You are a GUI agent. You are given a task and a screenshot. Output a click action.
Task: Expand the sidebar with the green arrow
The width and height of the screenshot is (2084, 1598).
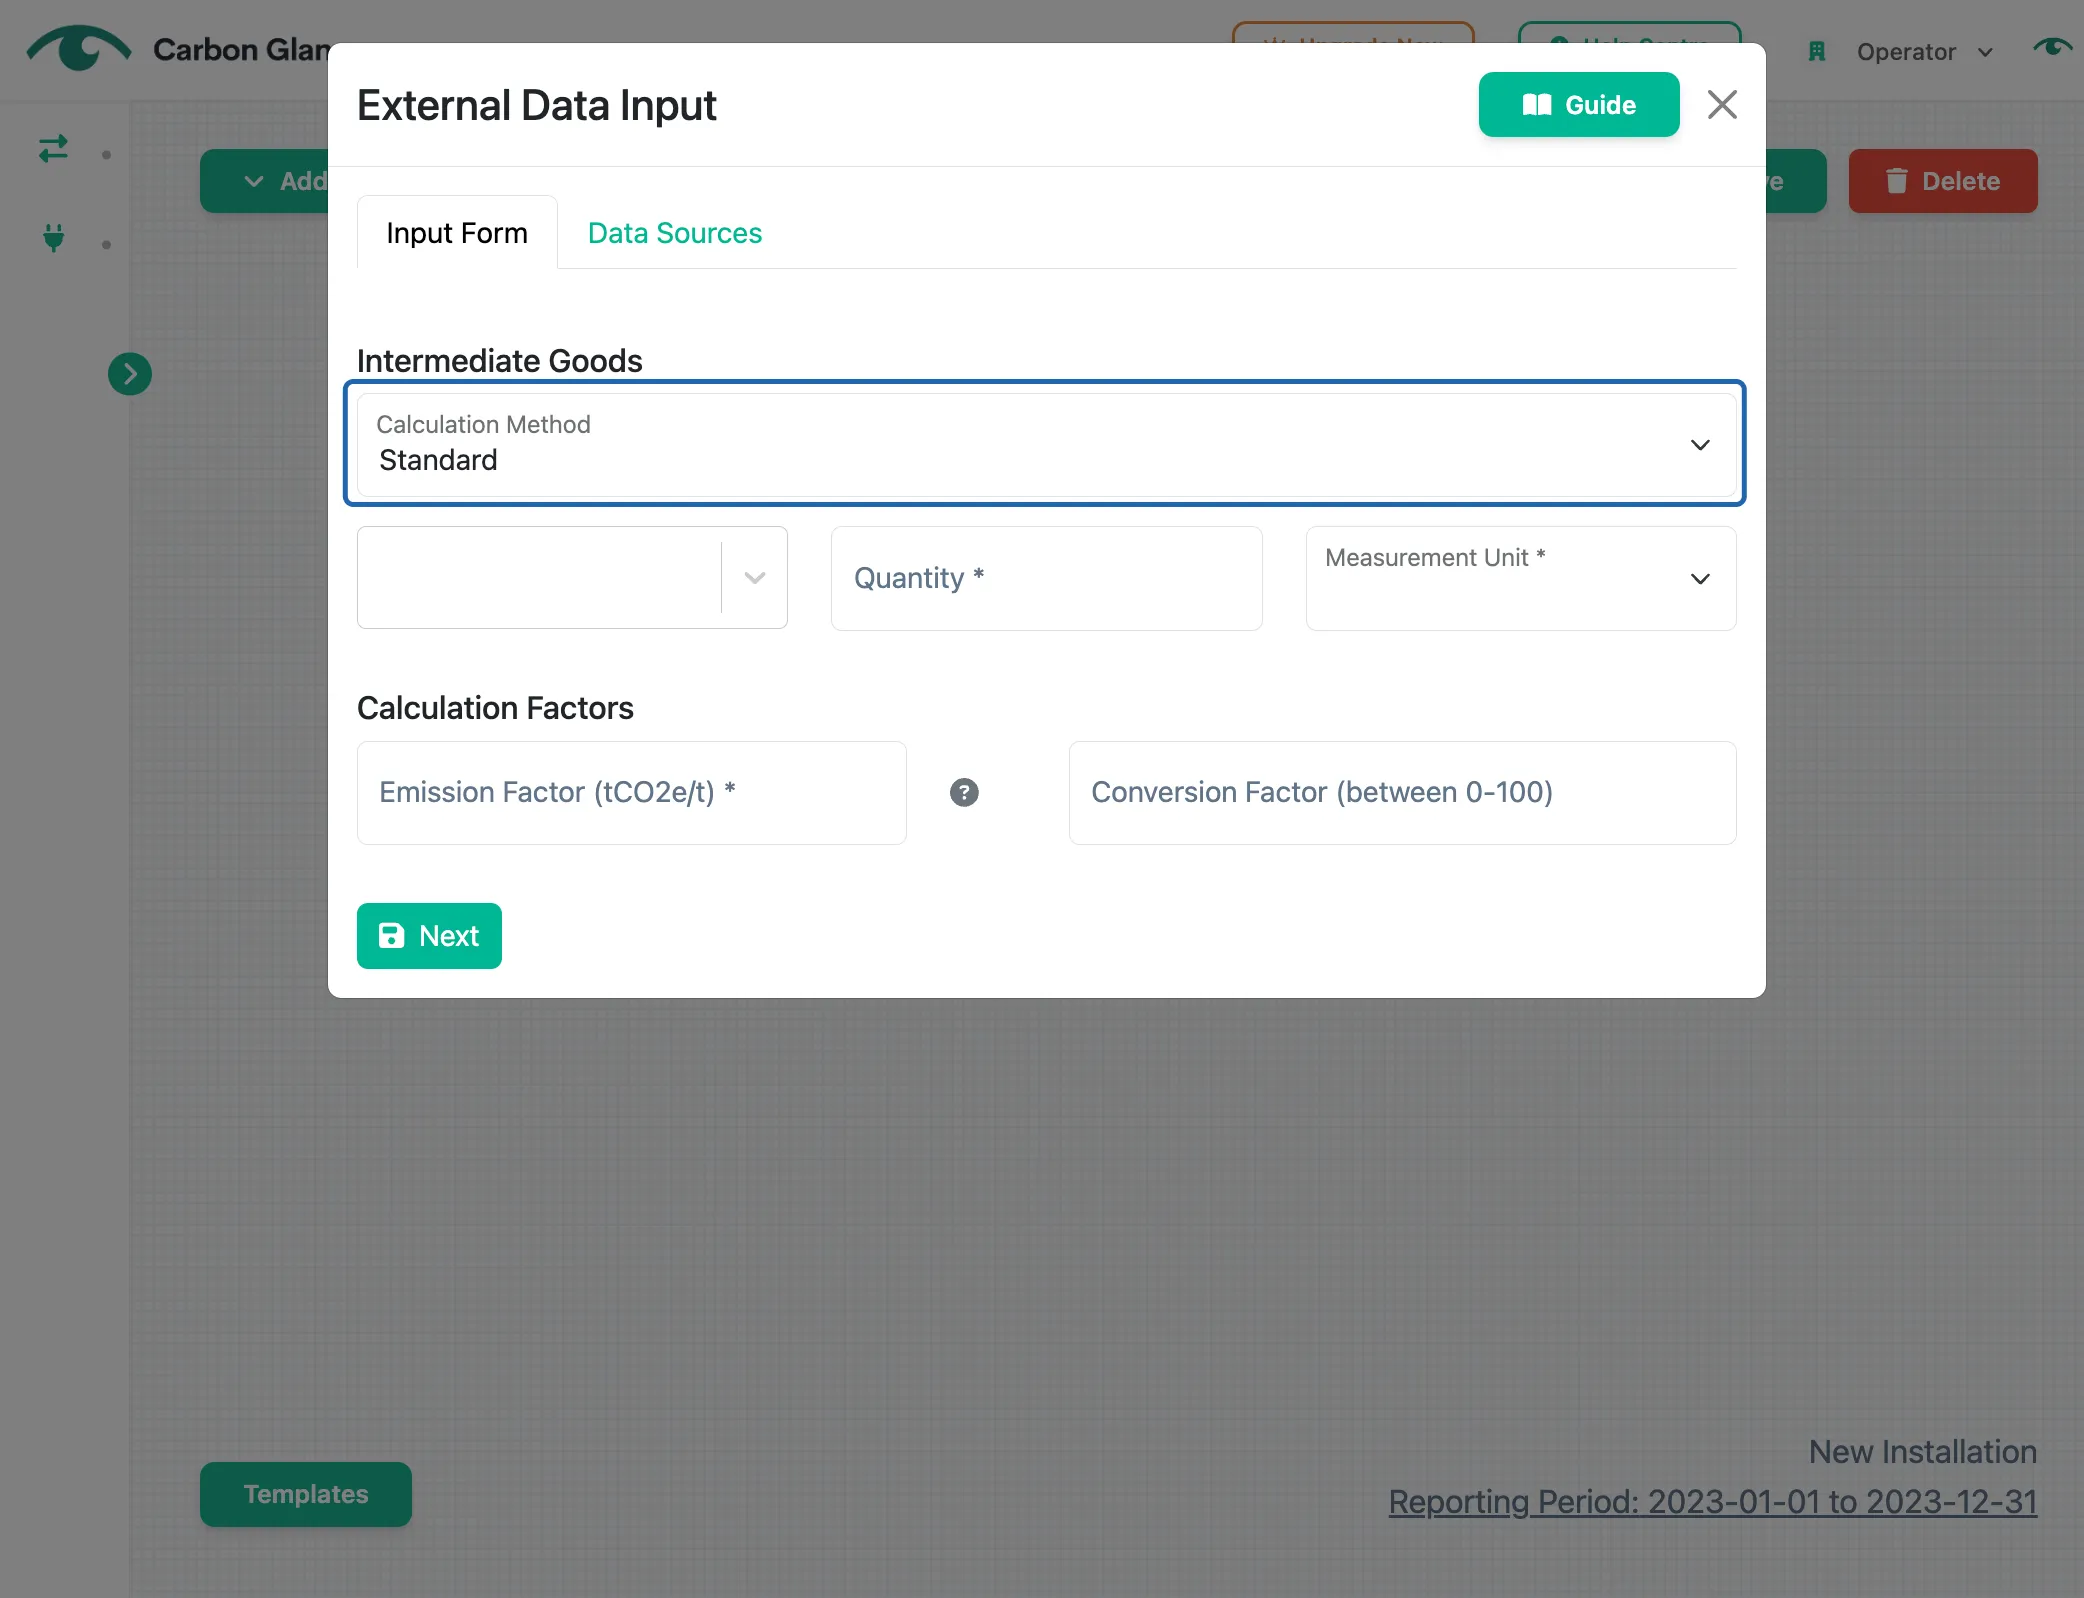point(130,374)
